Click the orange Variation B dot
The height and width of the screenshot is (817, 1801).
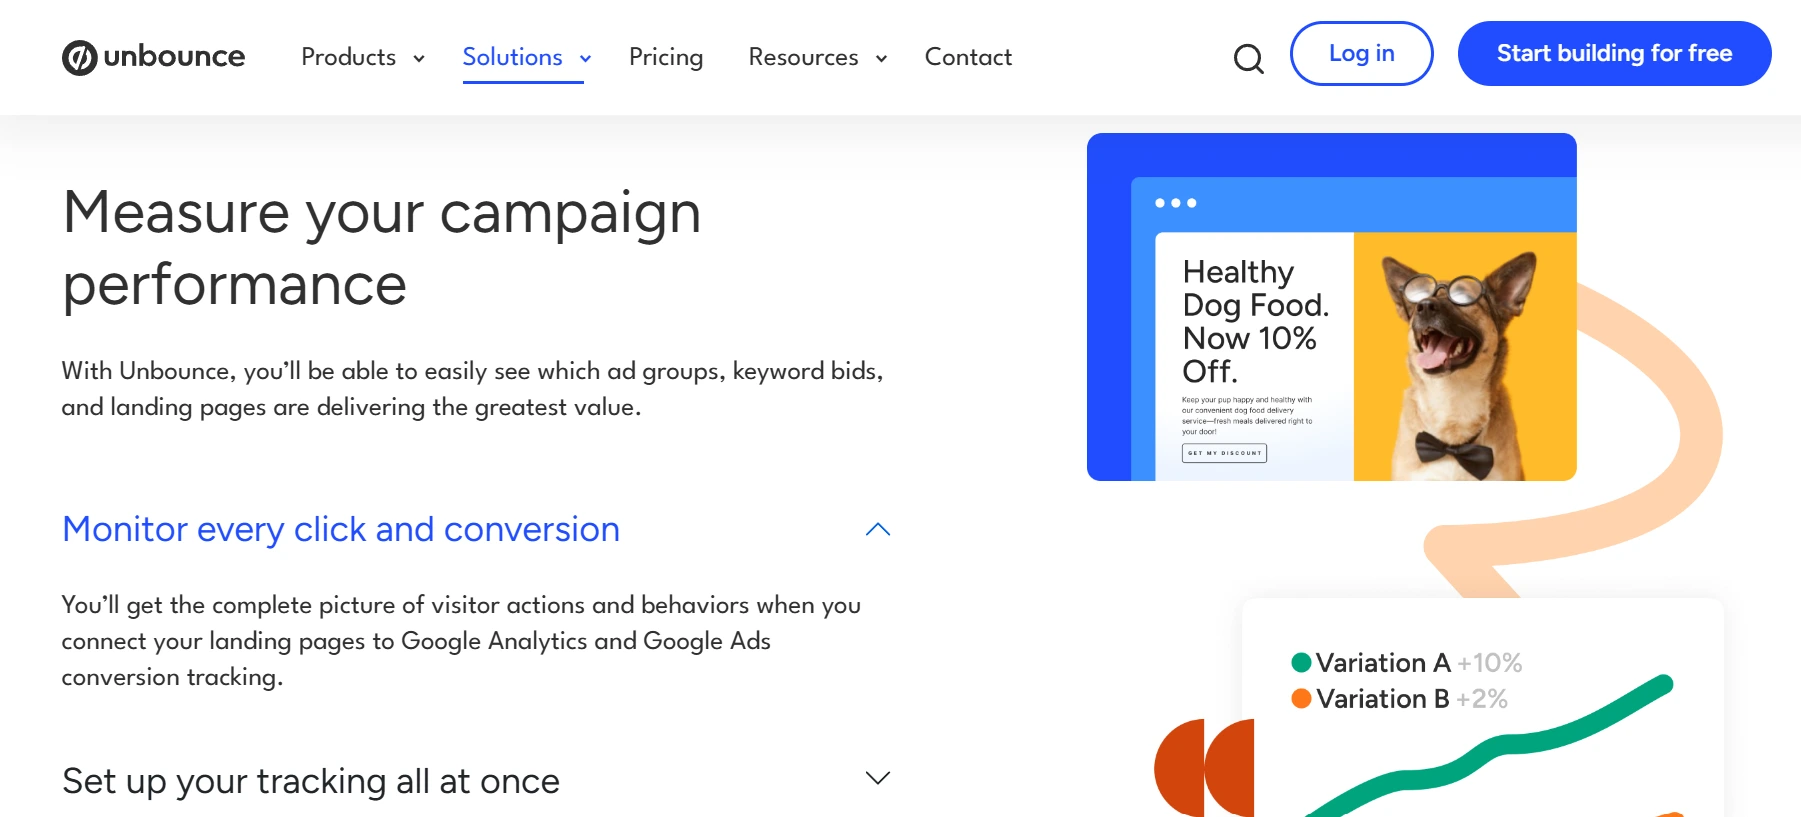click(x=1301, y=699)
